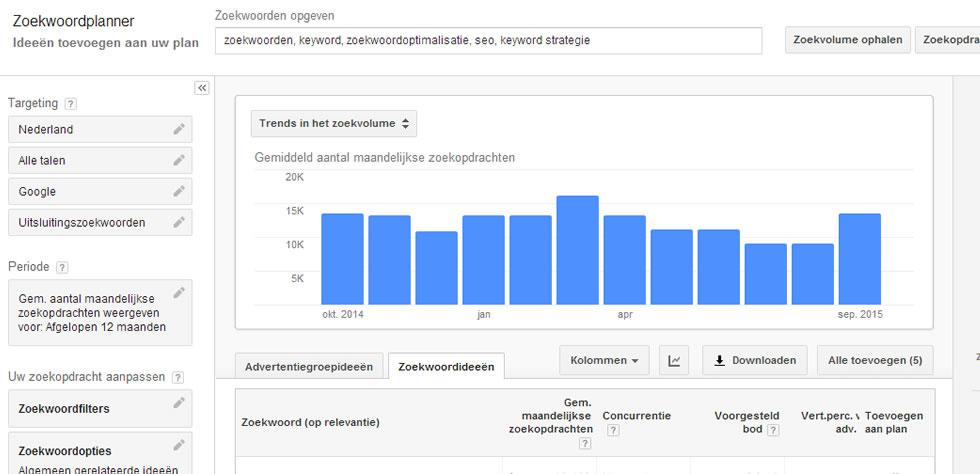Viewport: 980px width, 474px height.
Task: Open help icon next to Periode
Action: click(x=62, y=267)
